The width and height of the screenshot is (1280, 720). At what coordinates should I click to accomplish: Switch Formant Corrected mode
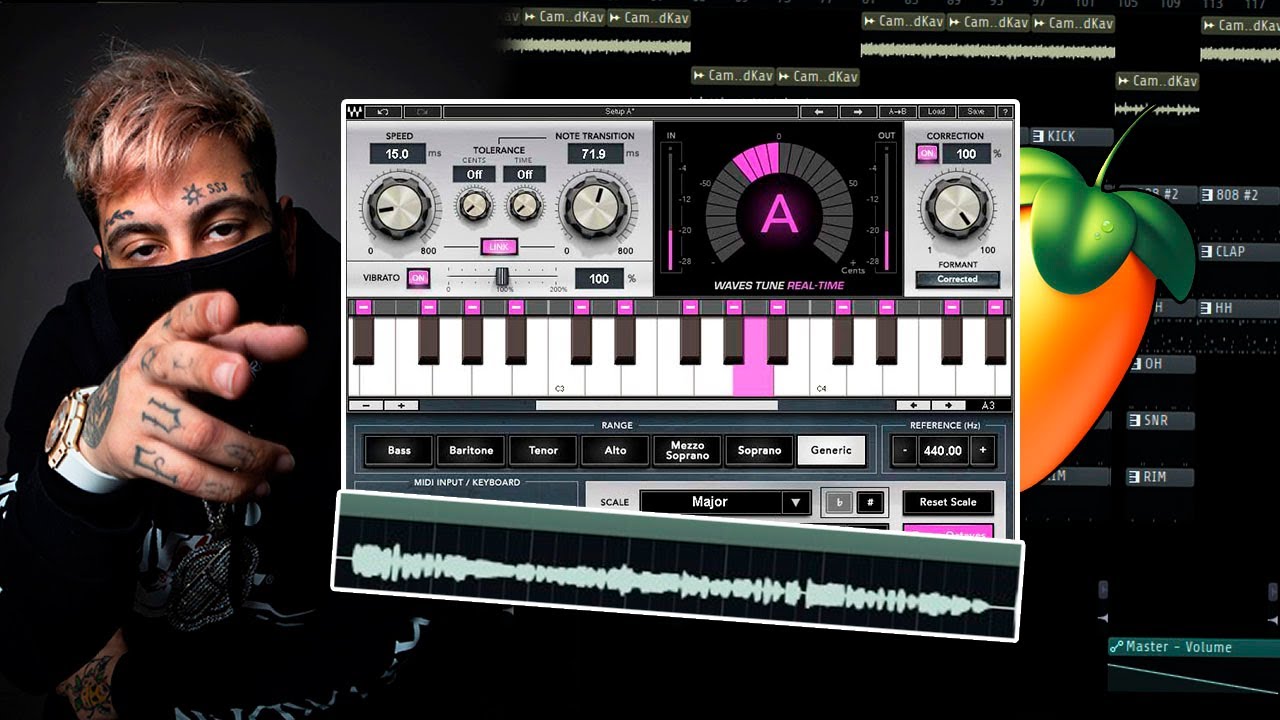[957, 280]
